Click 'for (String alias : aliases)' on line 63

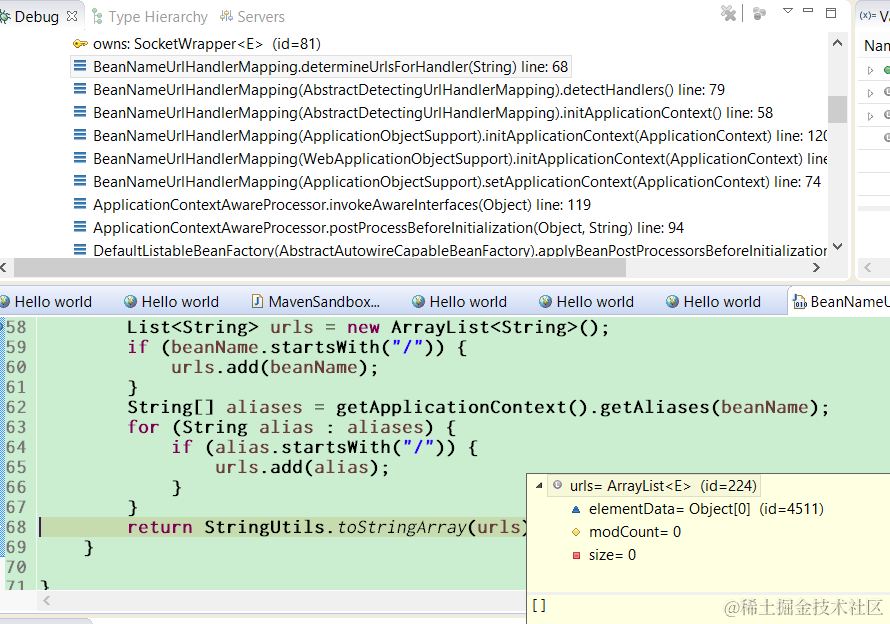tap(280, 427)
